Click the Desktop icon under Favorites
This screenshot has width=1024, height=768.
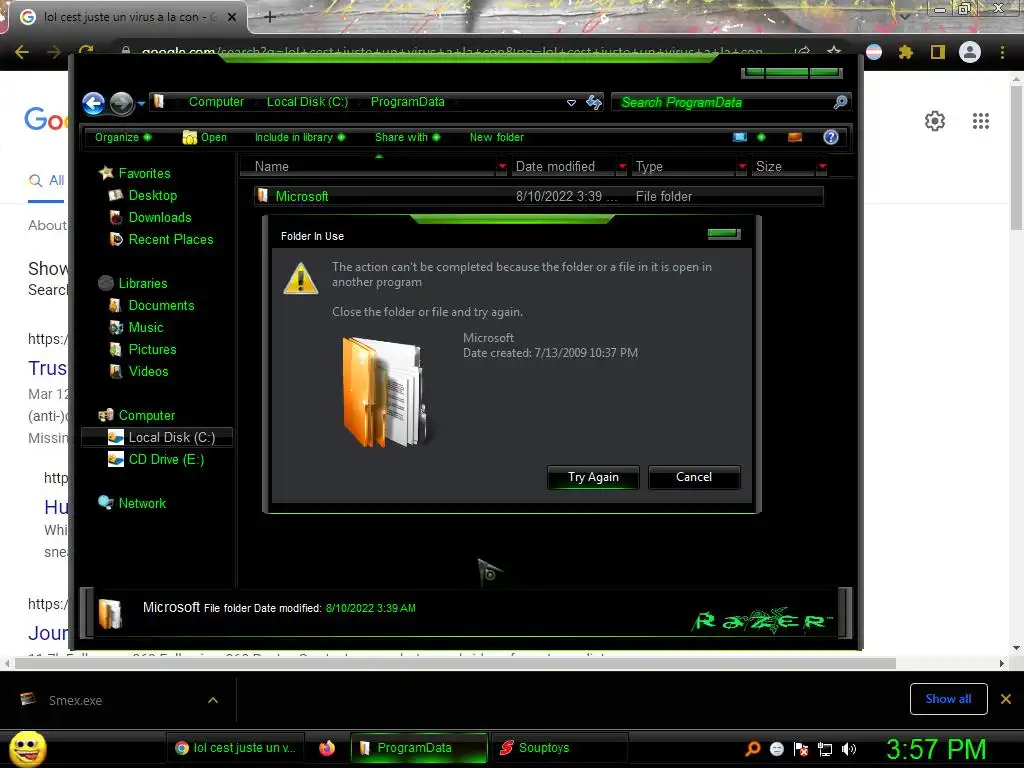(116, 195)
